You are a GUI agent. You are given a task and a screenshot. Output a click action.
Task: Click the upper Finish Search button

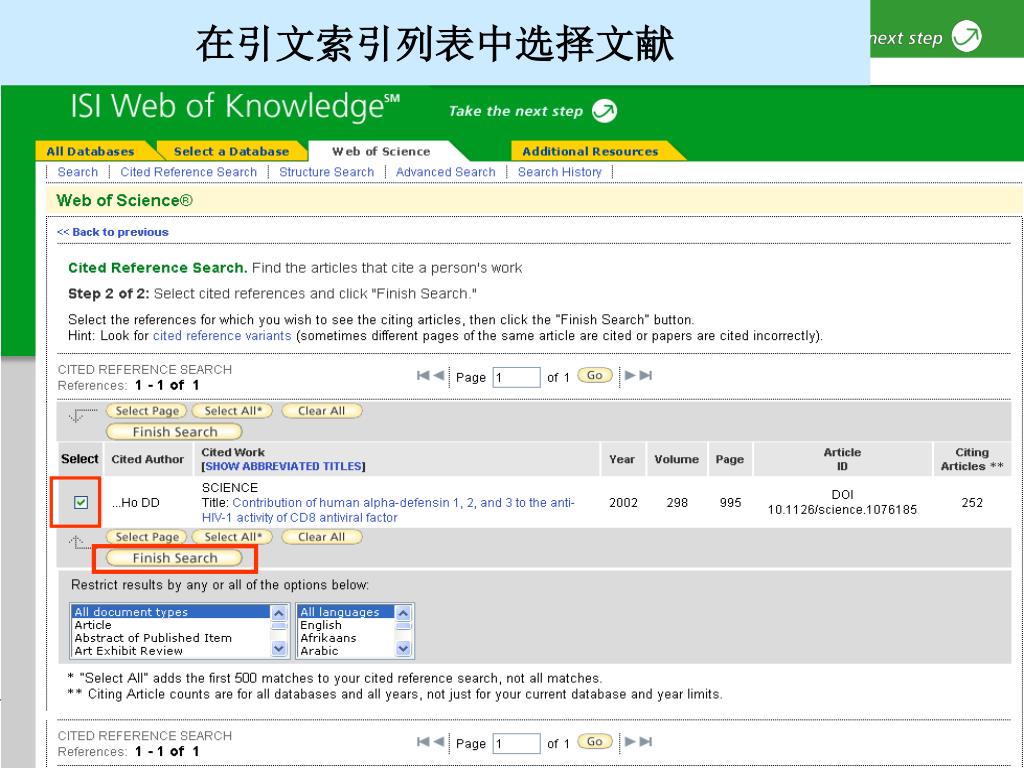174,432
